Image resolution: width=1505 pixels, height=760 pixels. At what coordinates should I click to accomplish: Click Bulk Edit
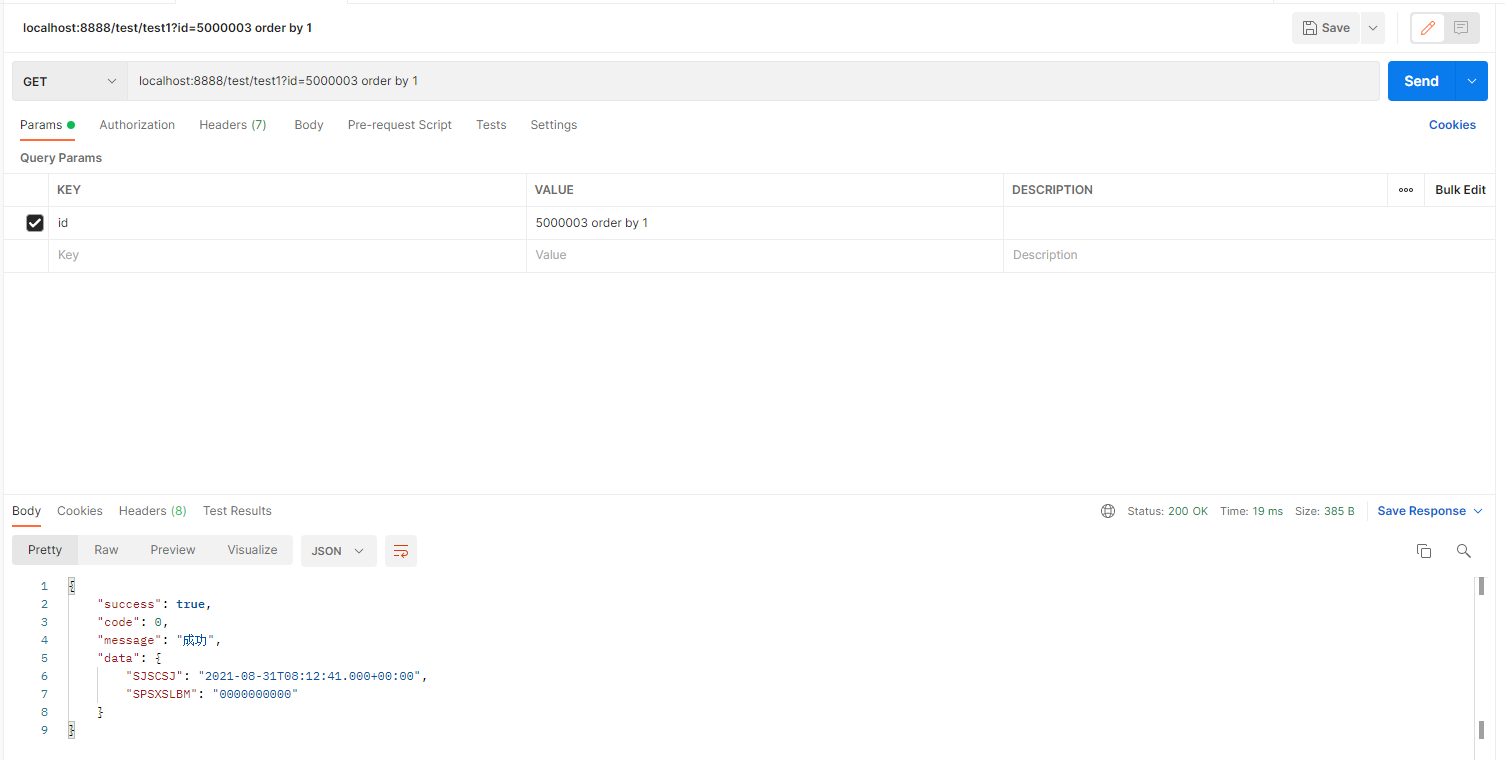click(1460, 190)
